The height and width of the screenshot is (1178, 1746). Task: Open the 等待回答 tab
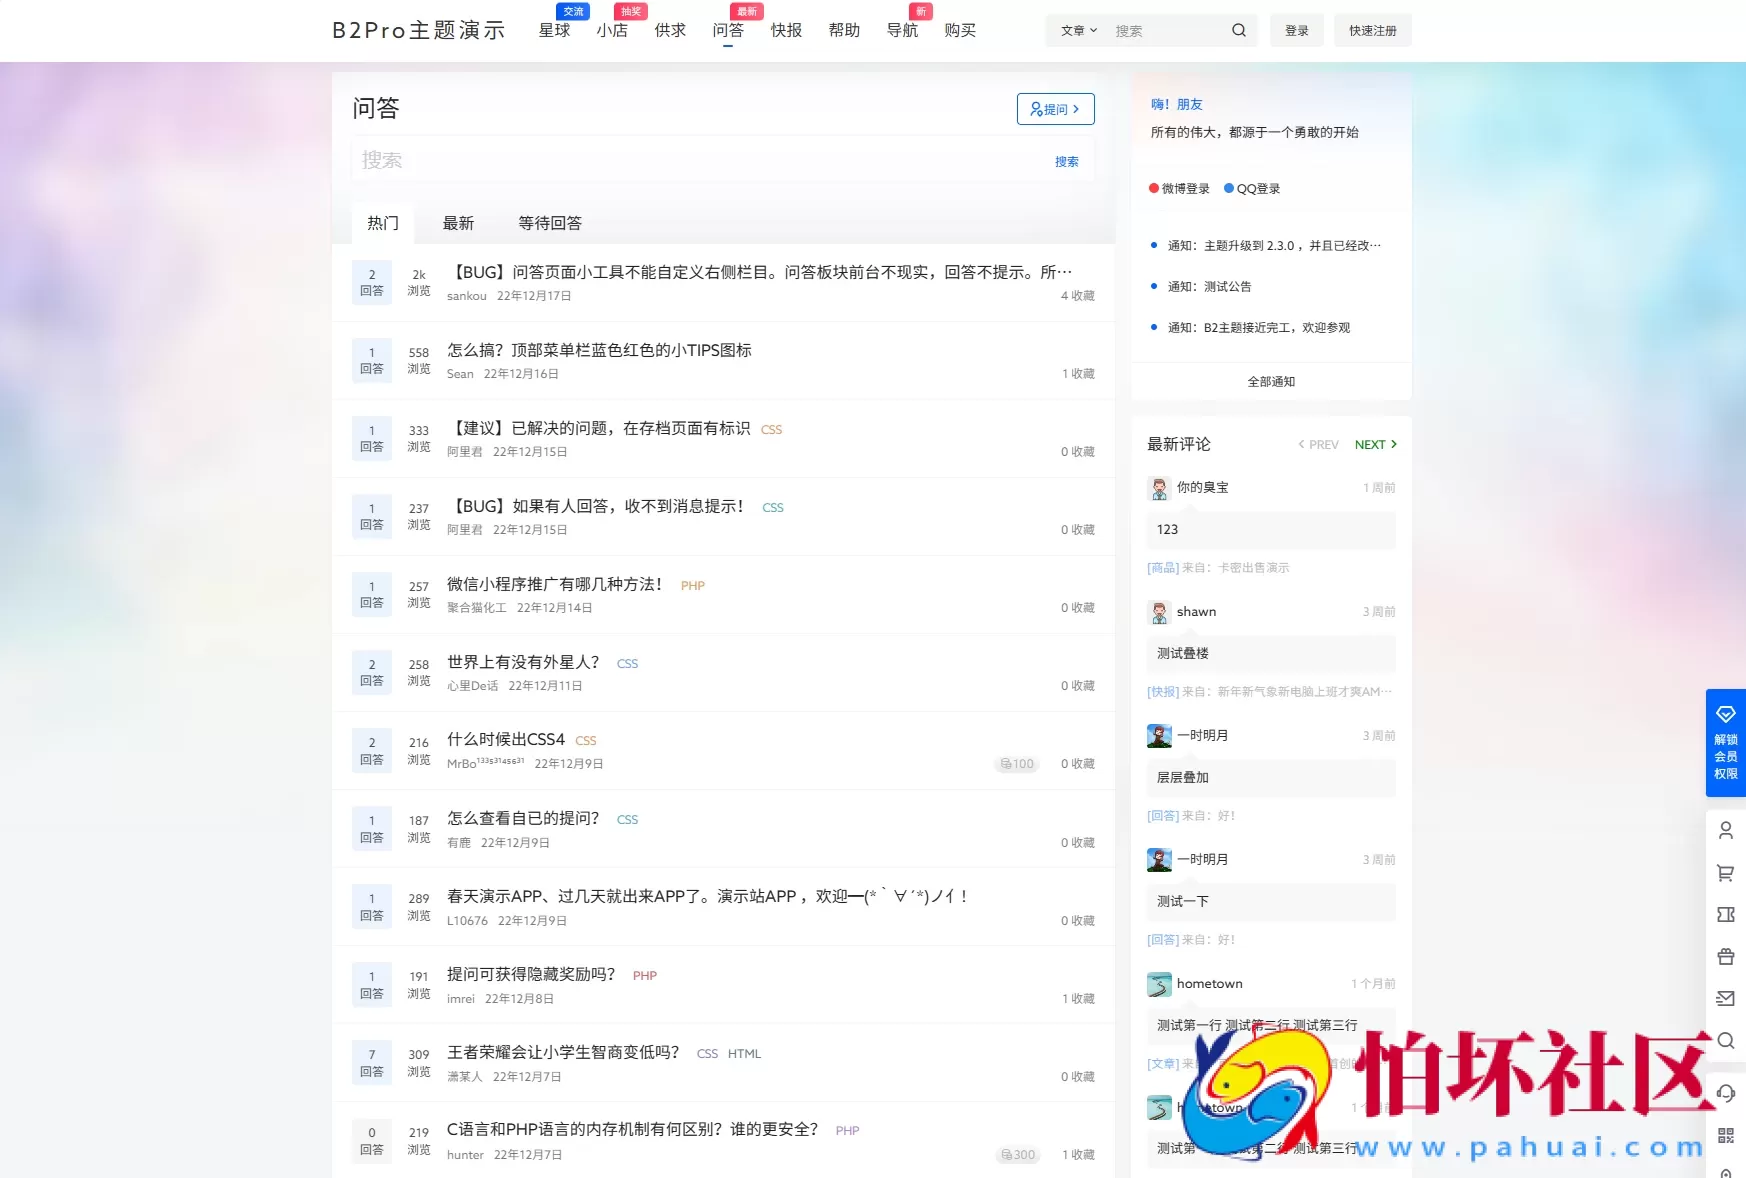pyautogui.click(x=549, y=223)
